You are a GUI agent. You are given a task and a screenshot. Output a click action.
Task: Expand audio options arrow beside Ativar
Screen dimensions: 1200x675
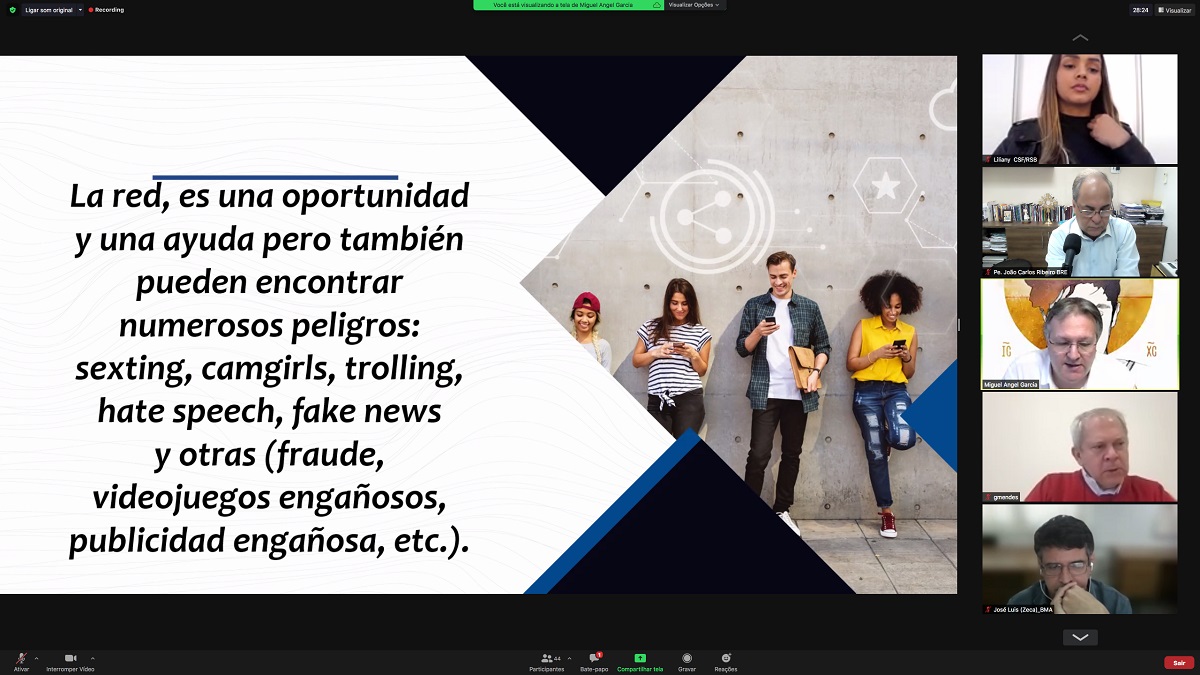pos(36,658)
